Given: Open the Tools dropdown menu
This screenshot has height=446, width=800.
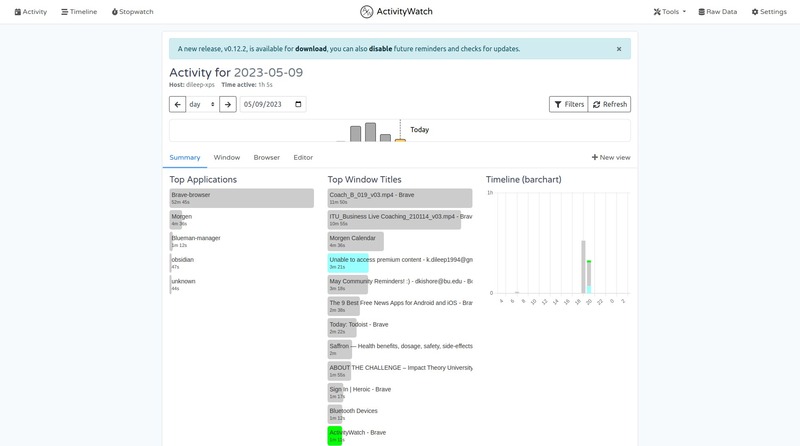Looking at the screenshot, I should pos(669,12).
